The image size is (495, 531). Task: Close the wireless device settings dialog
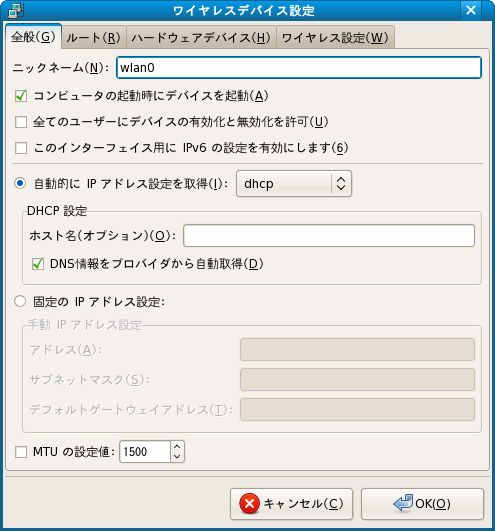pos(471,10)
